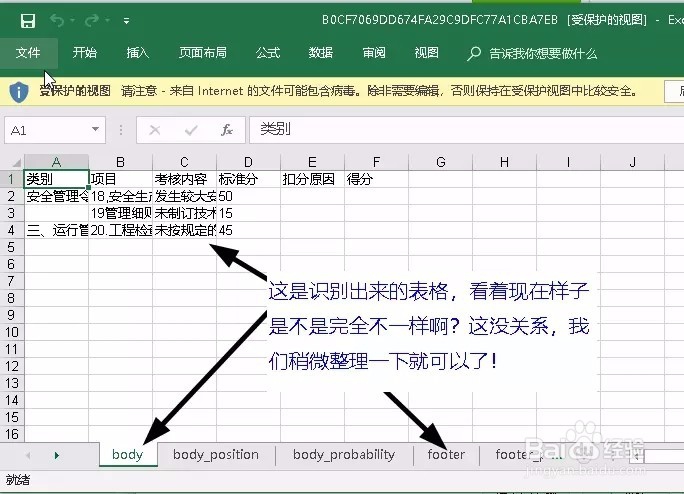
Task: Click the grayed previous-sheet scroll arrow
Action: (x=28, y=456)
